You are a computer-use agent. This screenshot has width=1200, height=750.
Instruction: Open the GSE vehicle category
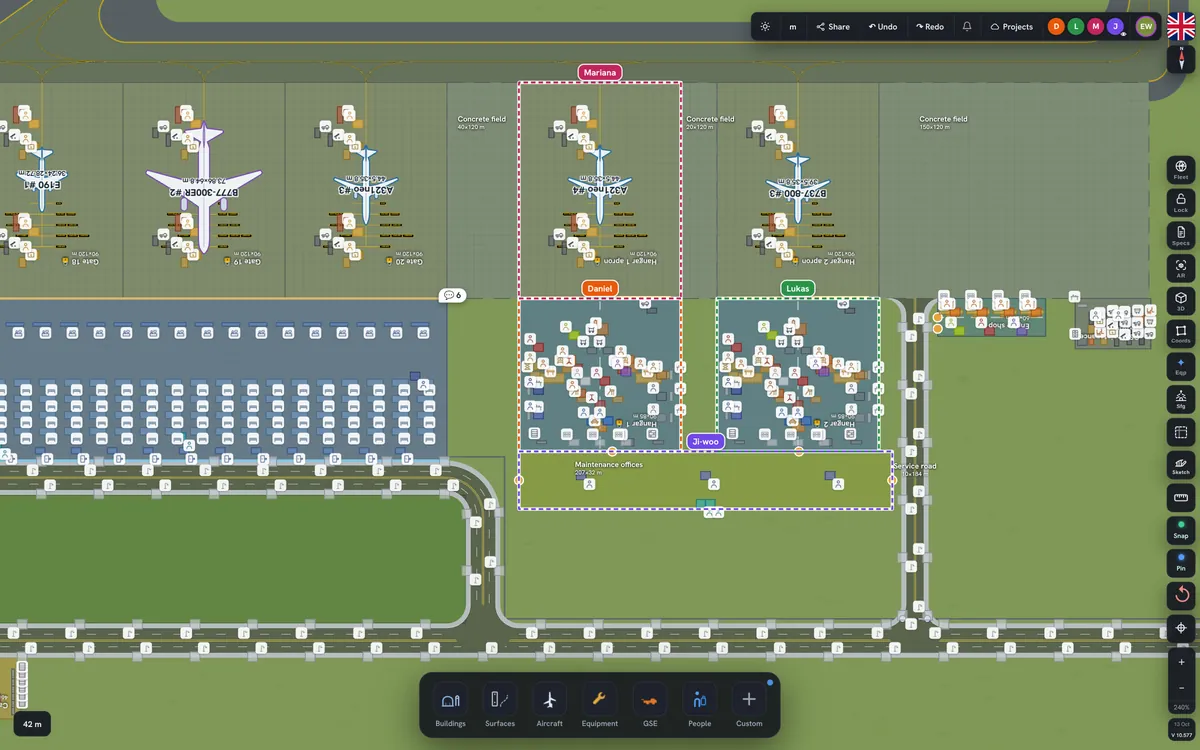(x=650, y=706)
